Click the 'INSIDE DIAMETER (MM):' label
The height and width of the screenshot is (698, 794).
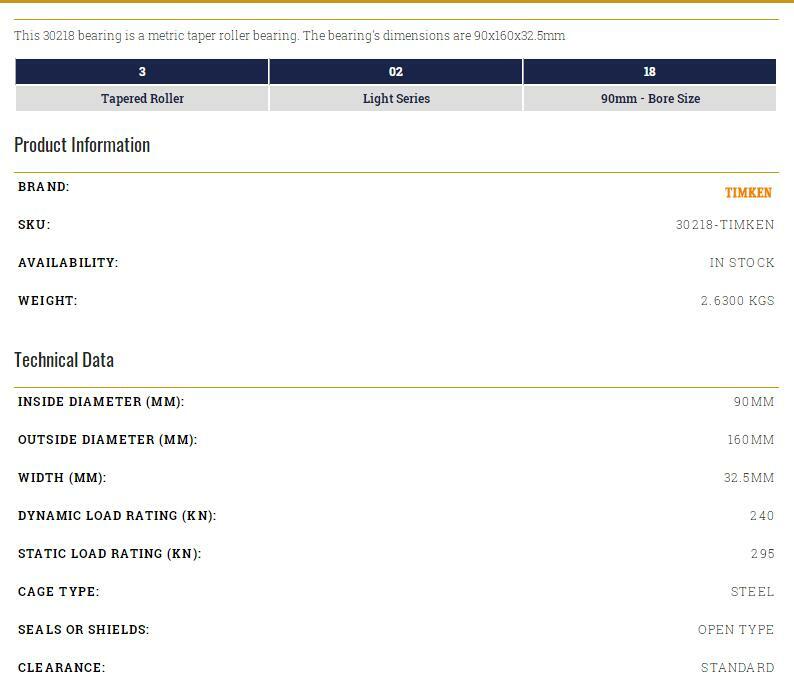[x=101, y=402]
